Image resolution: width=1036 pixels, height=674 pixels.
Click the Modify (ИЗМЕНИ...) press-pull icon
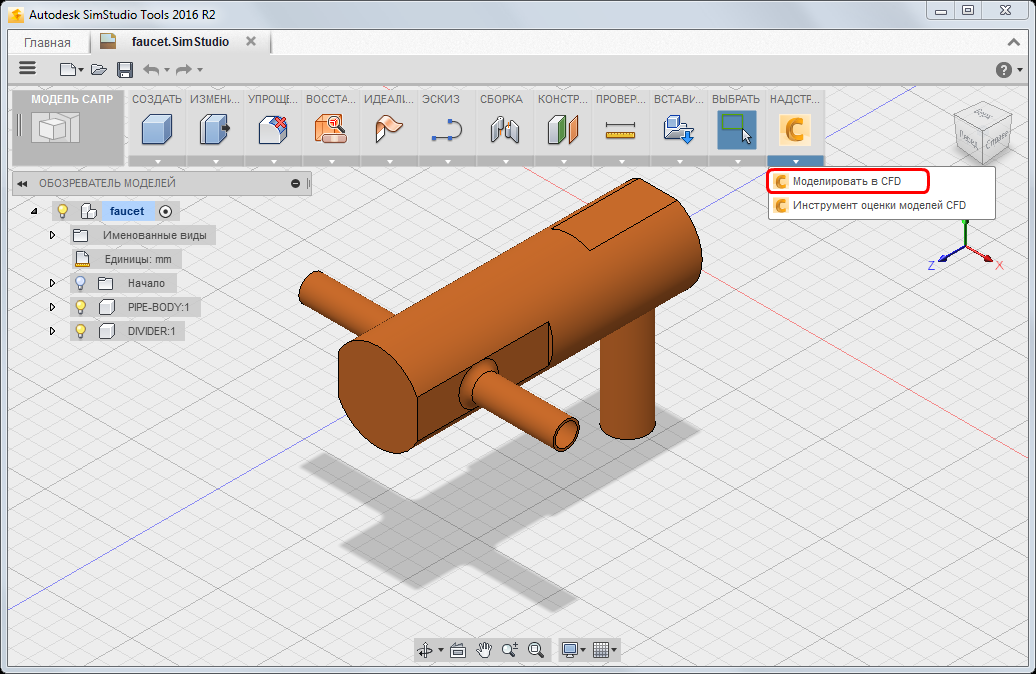click(215, 129)
